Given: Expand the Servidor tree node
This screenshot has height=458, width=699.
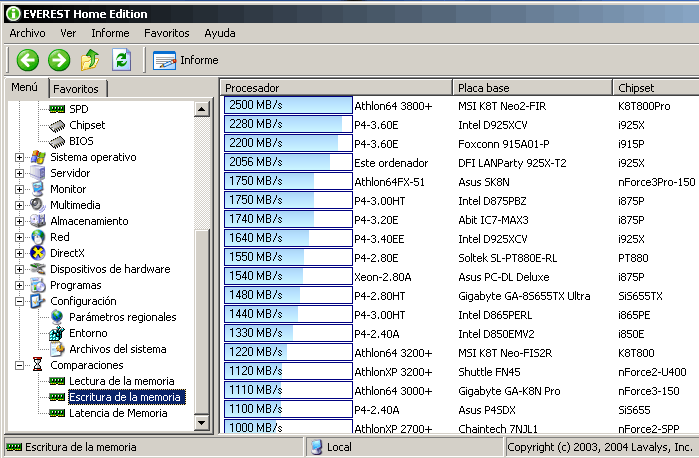Looking at the screenshot, I should click(19, 173).
